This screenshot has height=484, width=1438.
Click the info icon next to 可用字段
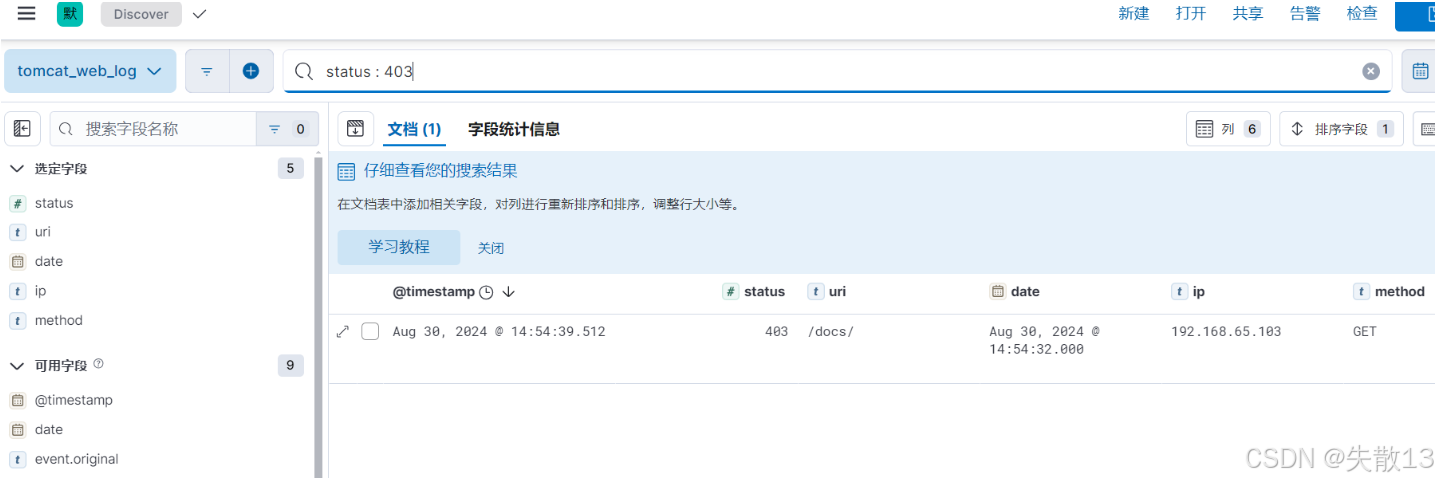click(98, 365)
